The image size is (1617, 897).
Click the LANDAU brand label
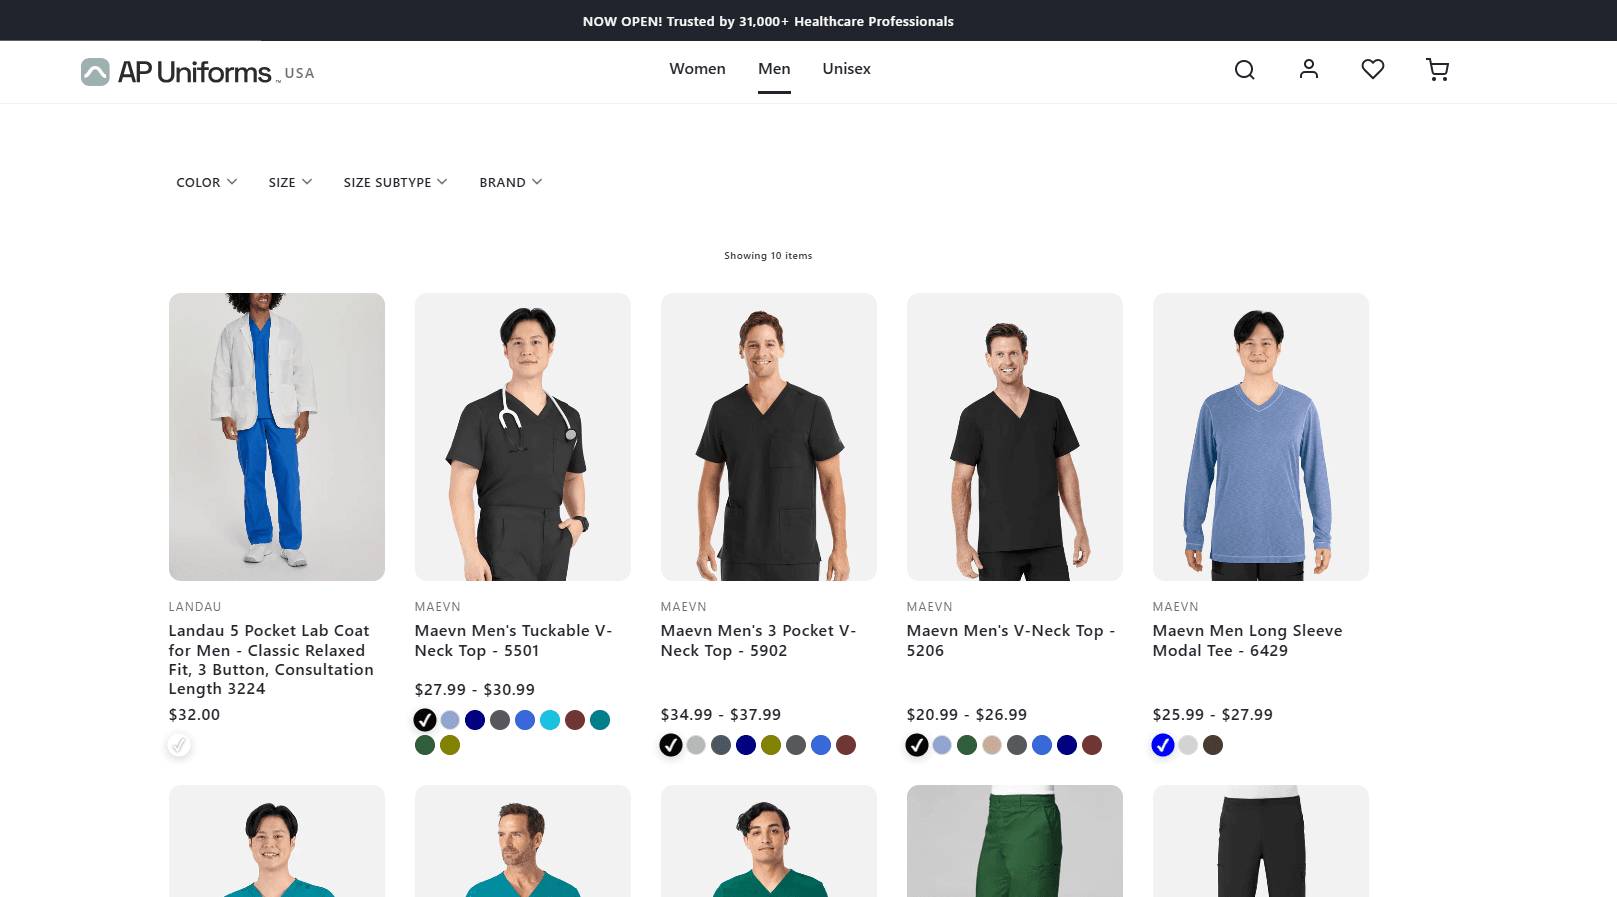coord(195,607)
